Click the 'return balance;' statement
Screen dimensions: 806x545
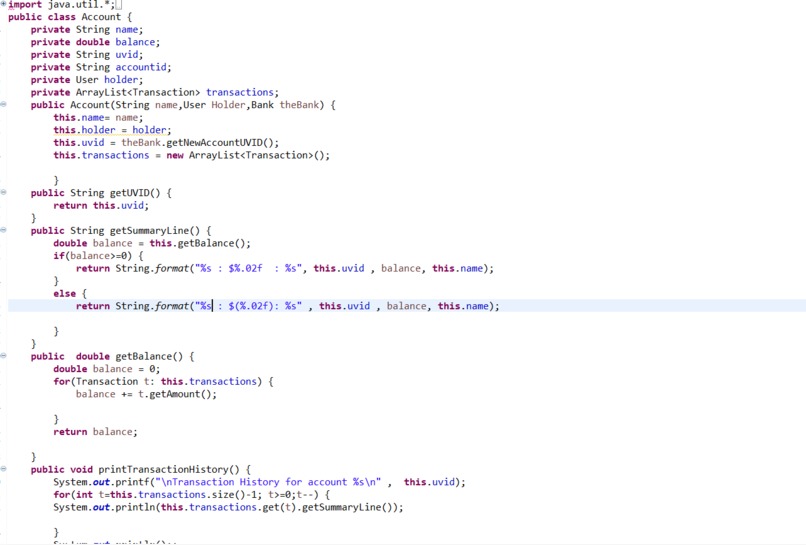[x=95, y=432]
